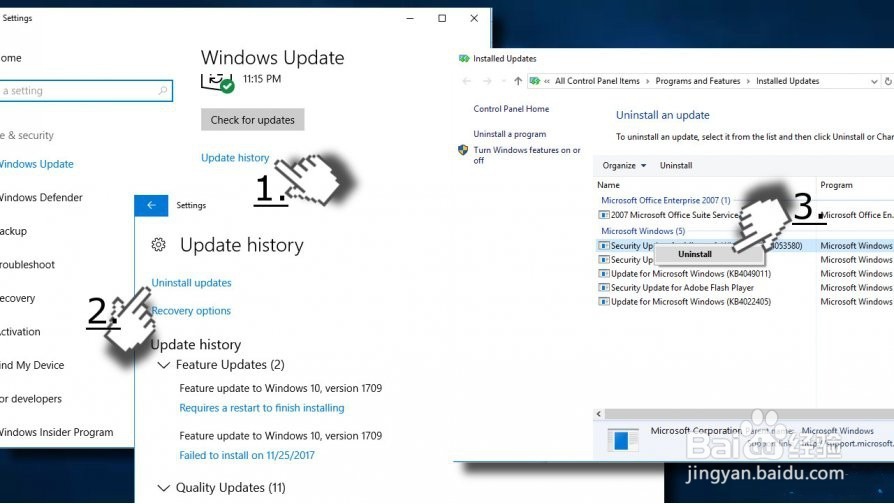Select Find My Device in Settings sidebar

32,365
